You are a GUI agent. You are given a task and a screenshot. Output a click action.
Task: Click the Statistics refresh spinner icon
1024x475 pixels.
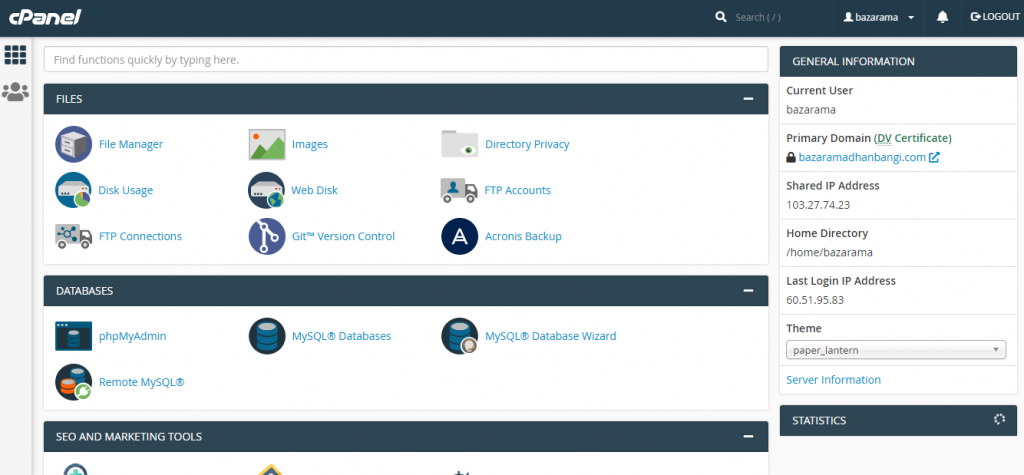[999, 419]
